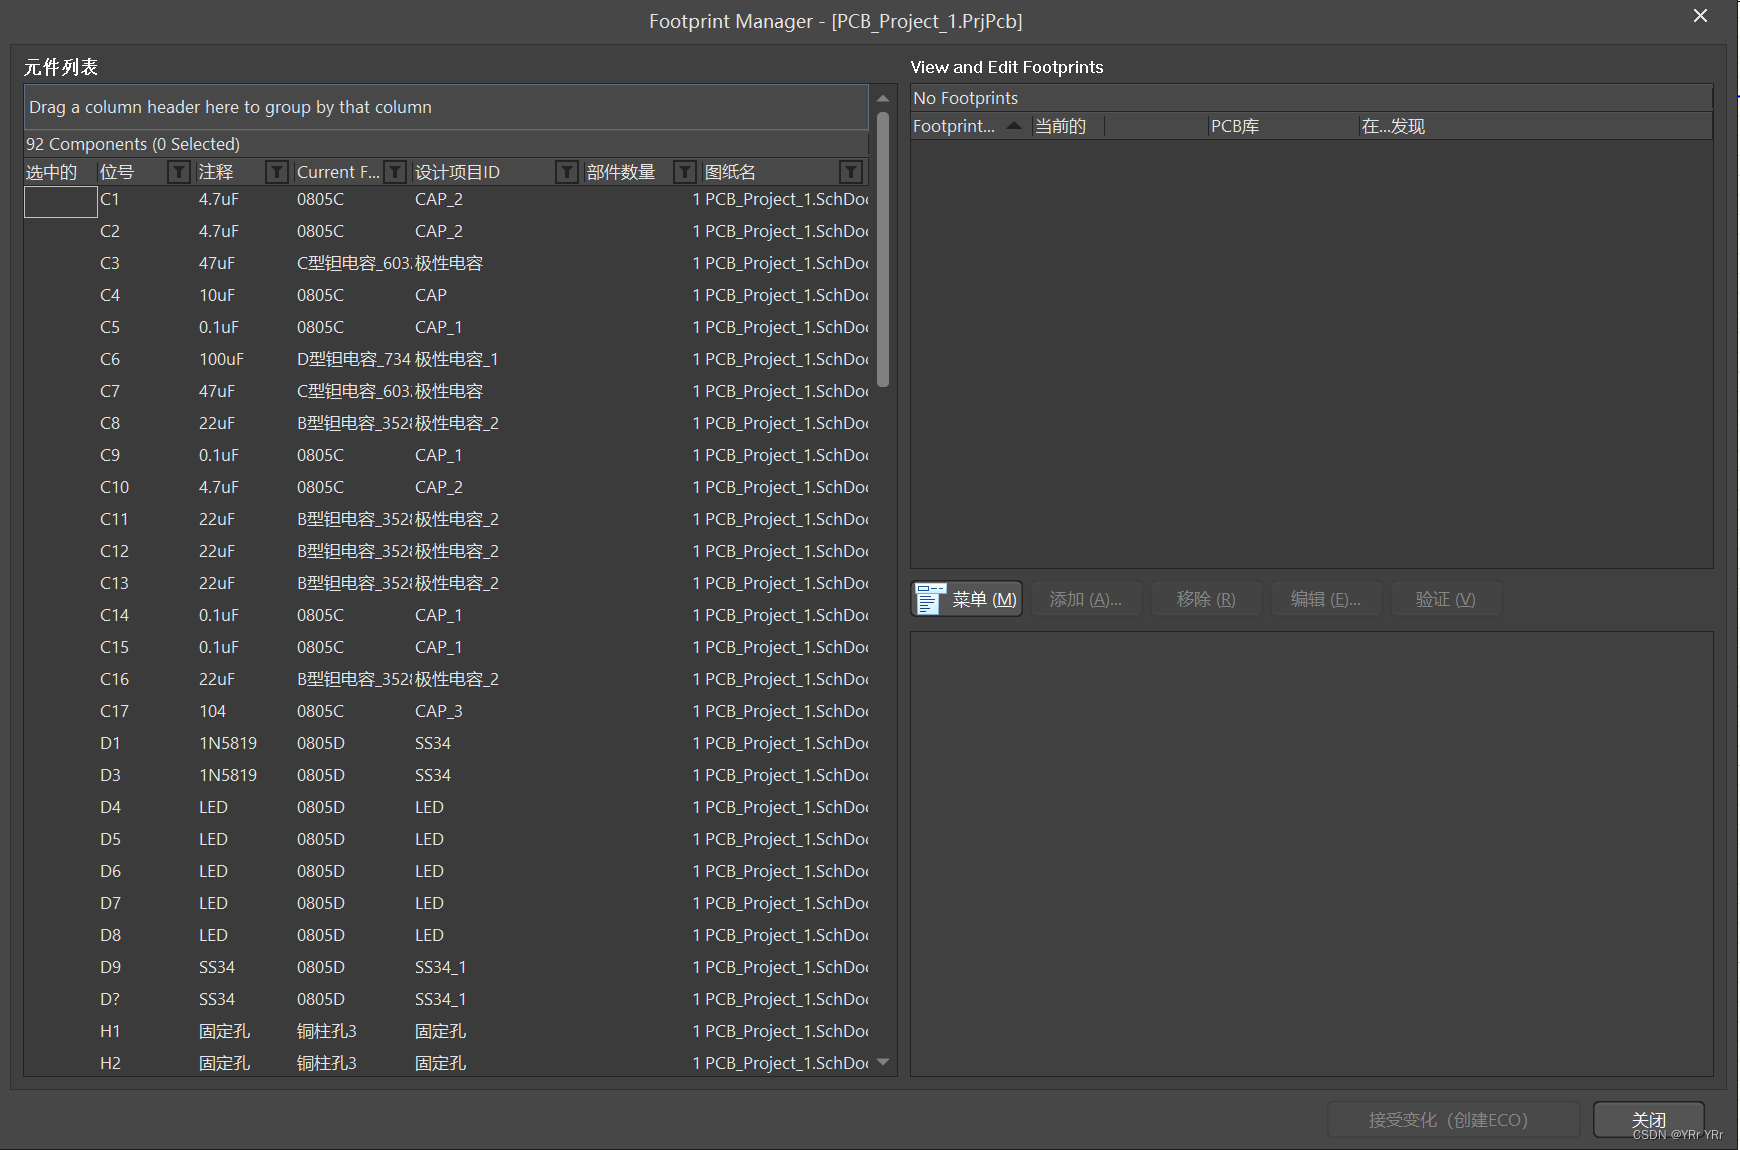The image size is (1740, 1150).
Task: Select component C8 row
Action: 446,423
